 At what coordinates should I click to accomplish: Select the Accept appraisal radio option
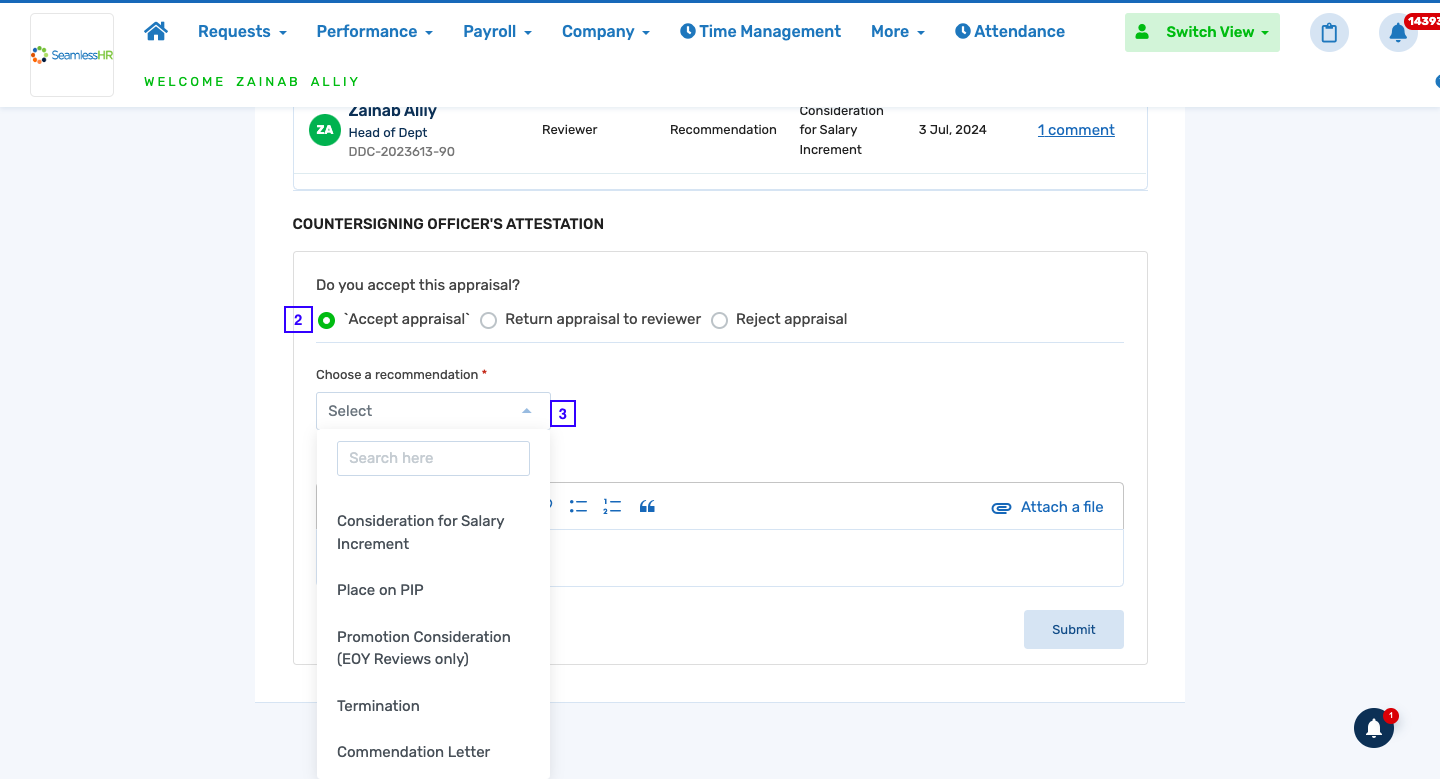(327, 320)
